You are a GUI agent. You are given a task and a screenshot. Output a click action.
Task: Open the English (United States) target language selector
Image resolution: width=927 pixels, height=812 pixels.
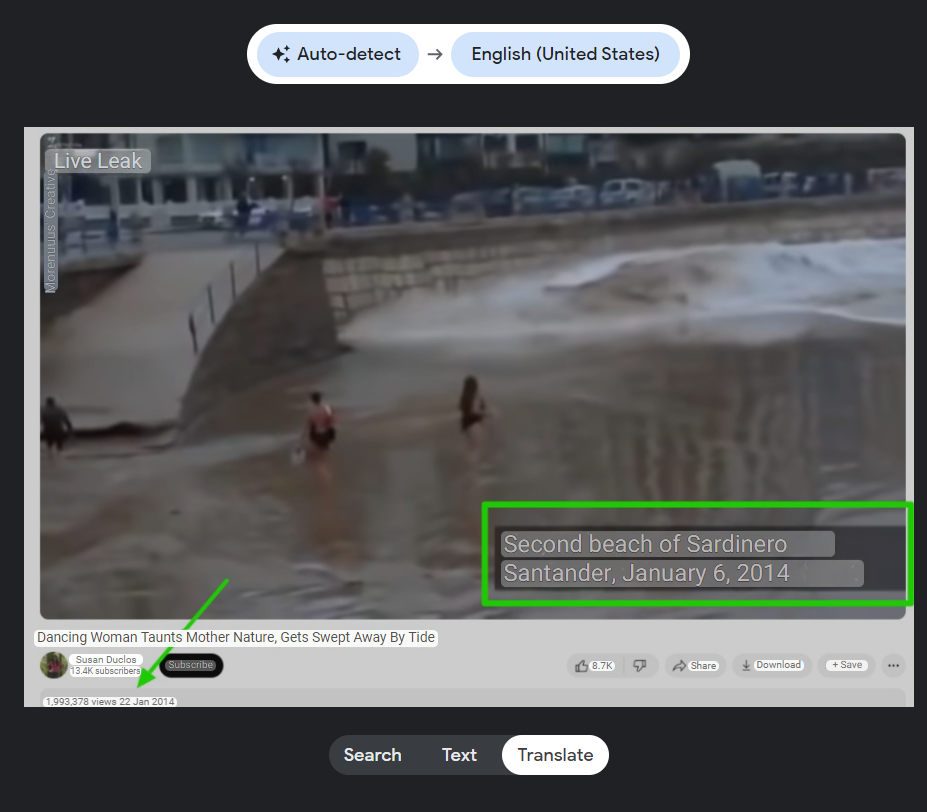[x=565, y=54]
